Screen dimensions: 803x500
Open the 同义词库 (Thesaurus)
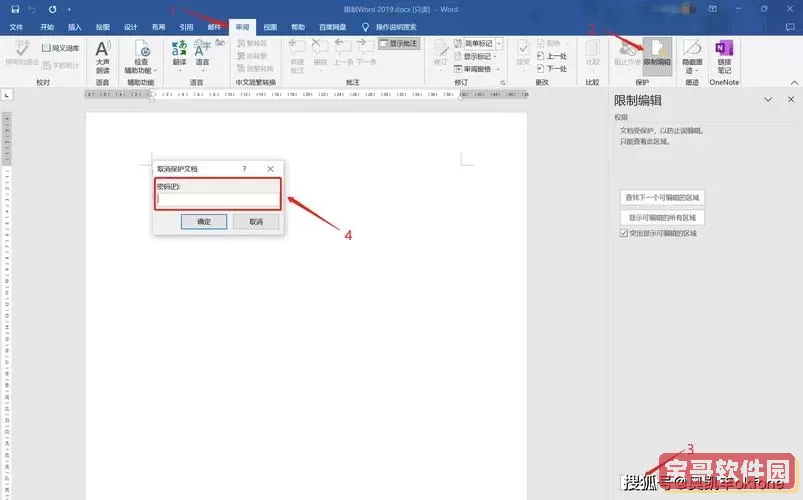[60, 48]
